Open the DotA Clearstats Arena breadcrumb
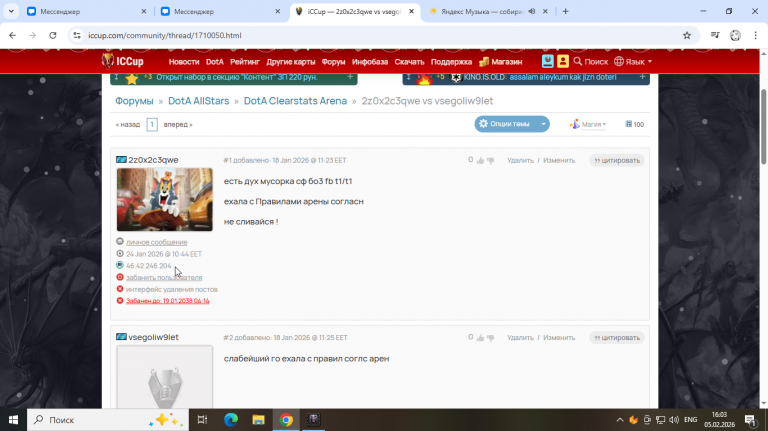The height and width of the screenshot is (431, 768). [295, 100]
